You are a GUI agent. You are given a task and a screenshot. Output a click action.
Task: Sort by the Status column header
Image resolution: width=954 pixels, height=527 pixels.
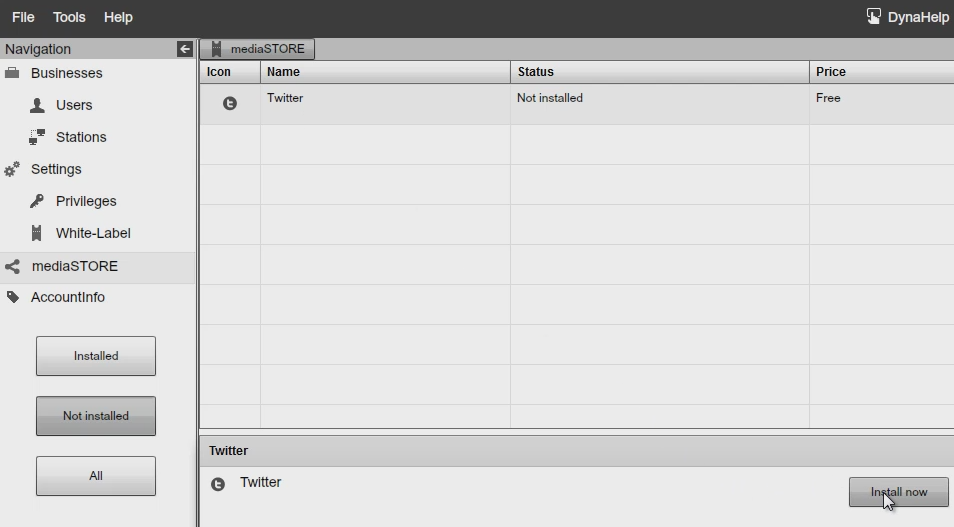535,72
